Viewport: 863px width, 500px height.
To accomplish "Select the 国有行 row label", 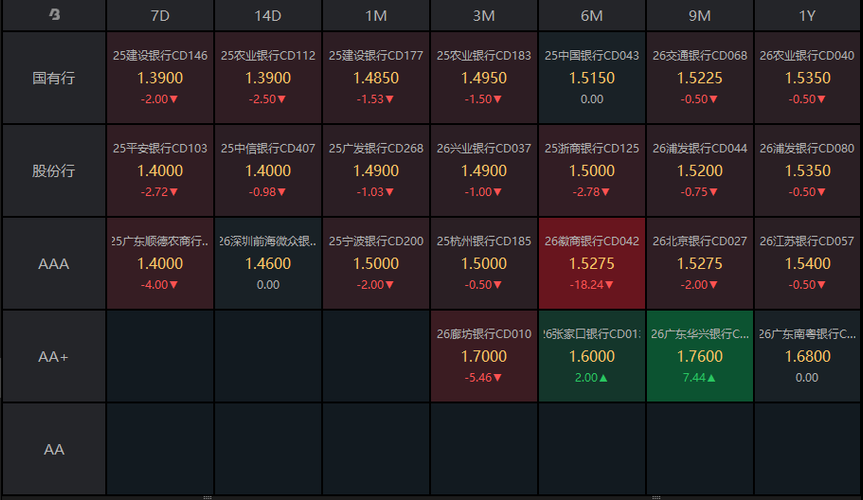I will [53, 77].
